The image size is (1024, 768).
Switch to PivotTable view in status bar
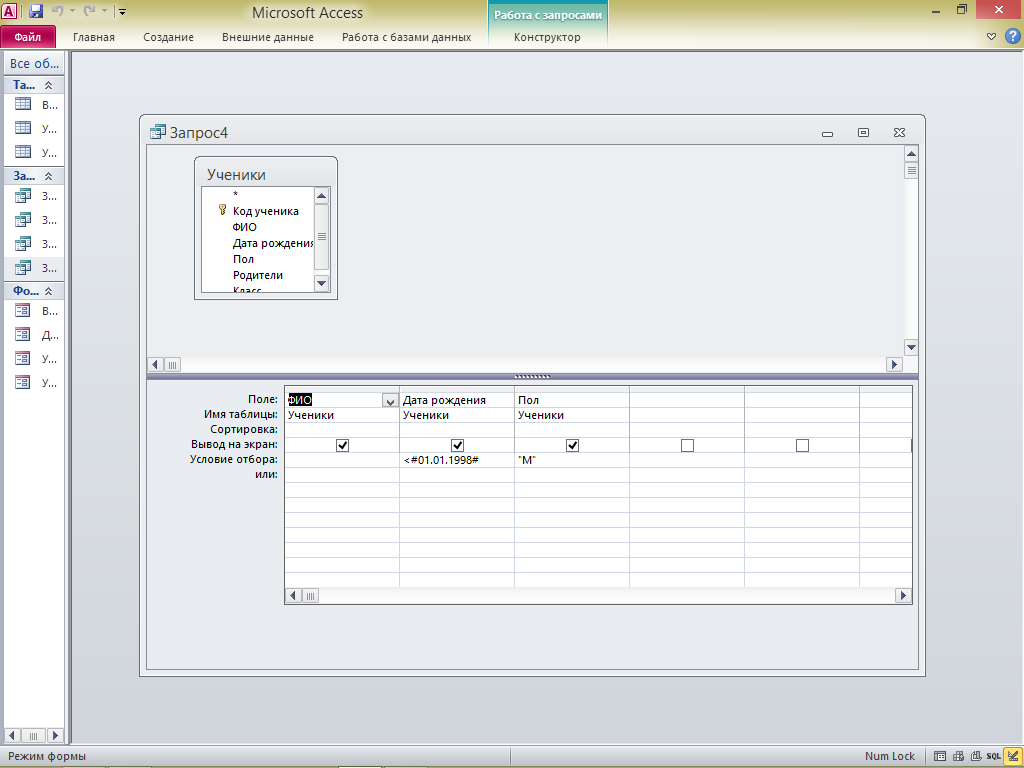coord(958,756)
